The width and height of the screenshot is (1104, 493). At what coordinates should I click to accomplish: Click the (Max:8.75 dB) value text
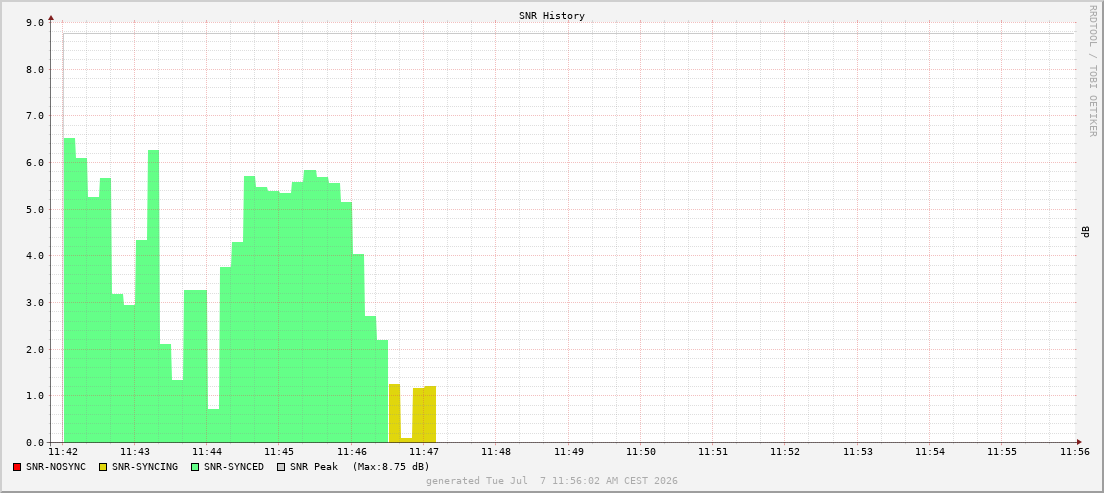(x=391, y=467)
